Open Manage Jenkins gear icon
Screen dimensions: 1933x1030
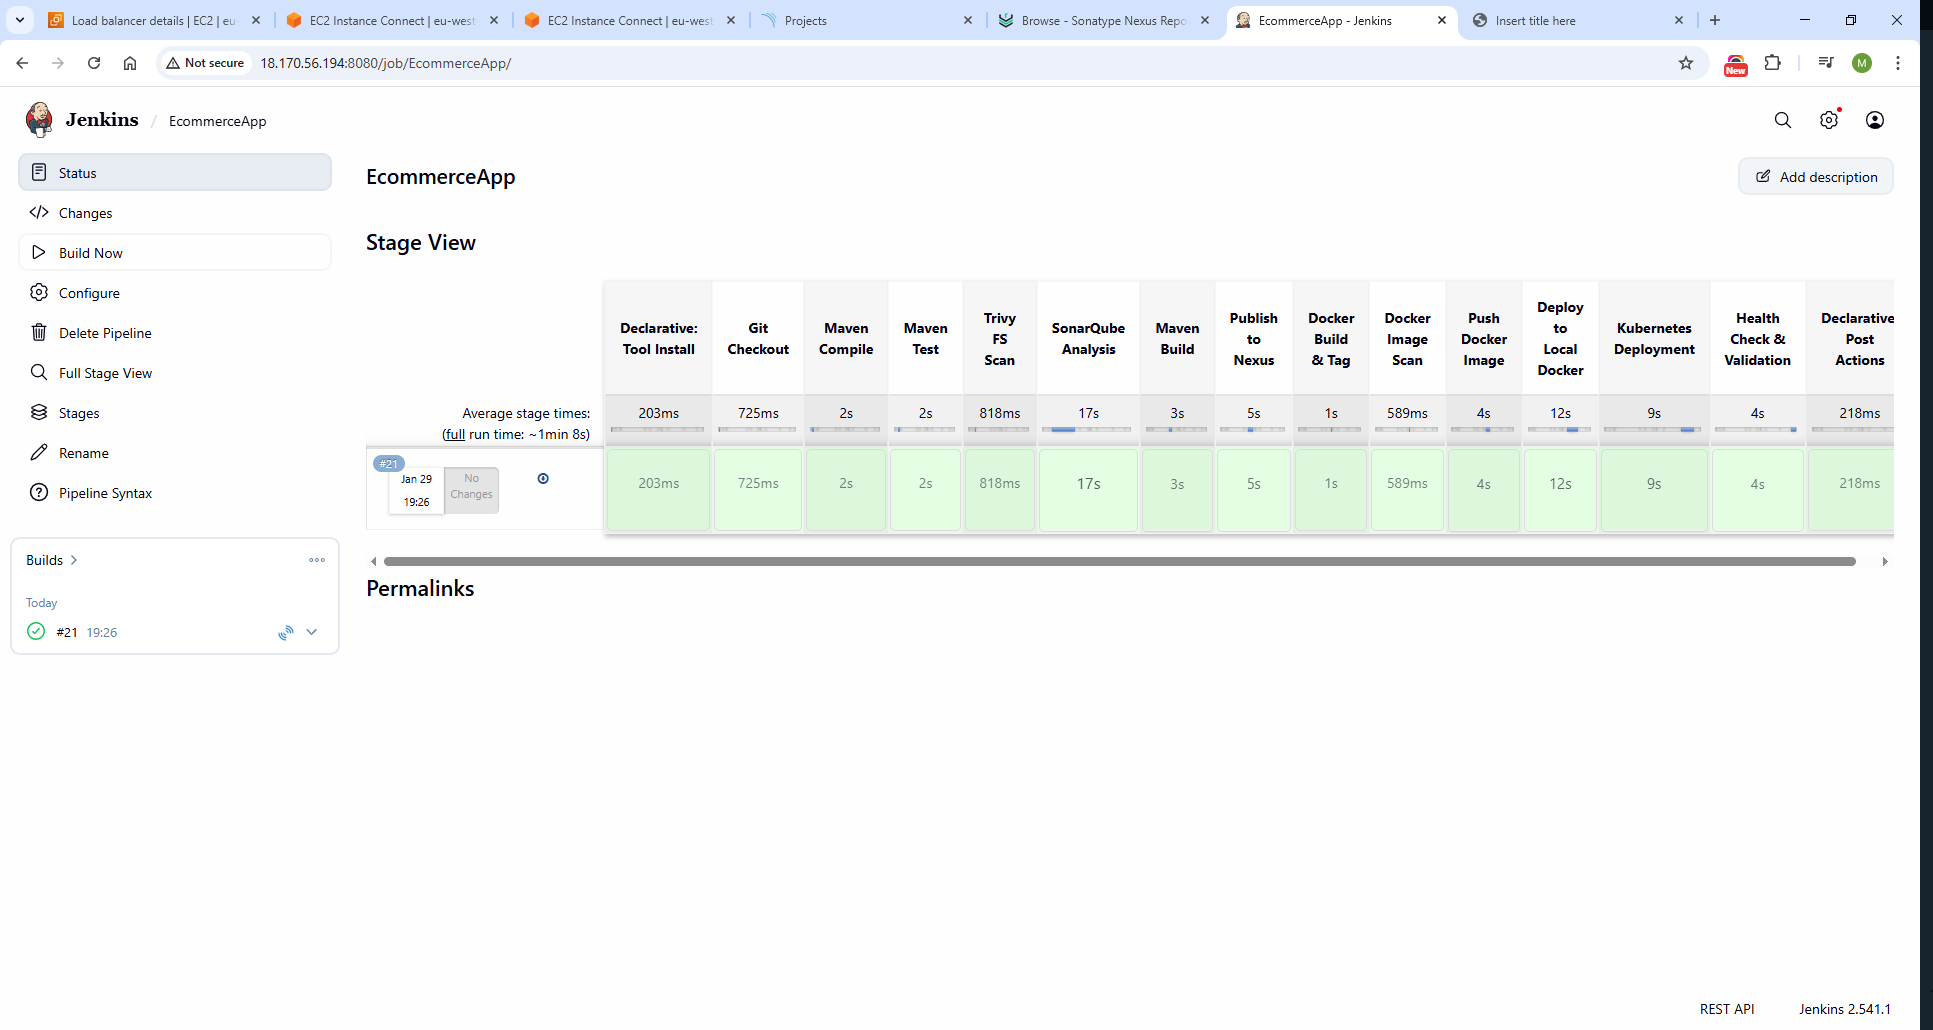tap(1829, 120)
